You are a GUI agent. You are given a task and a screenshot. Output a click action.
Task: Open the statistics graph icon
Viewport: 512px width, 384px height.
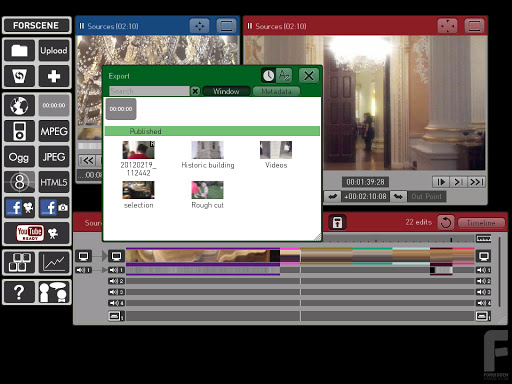click(x=54, y=263)
